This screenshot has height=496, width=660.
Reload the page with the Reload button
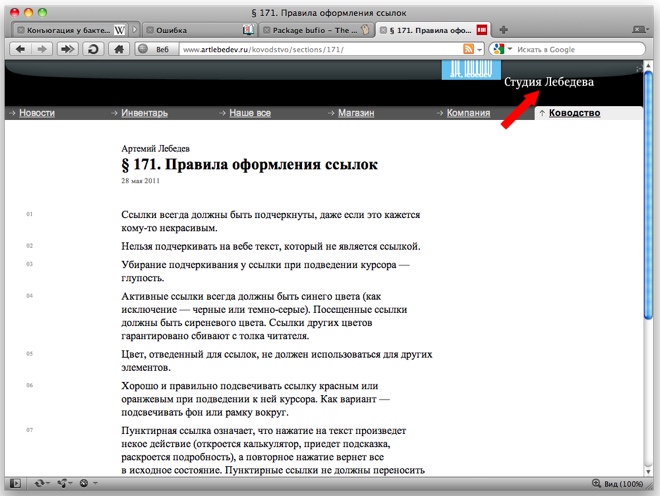click(x=93, y=49)
